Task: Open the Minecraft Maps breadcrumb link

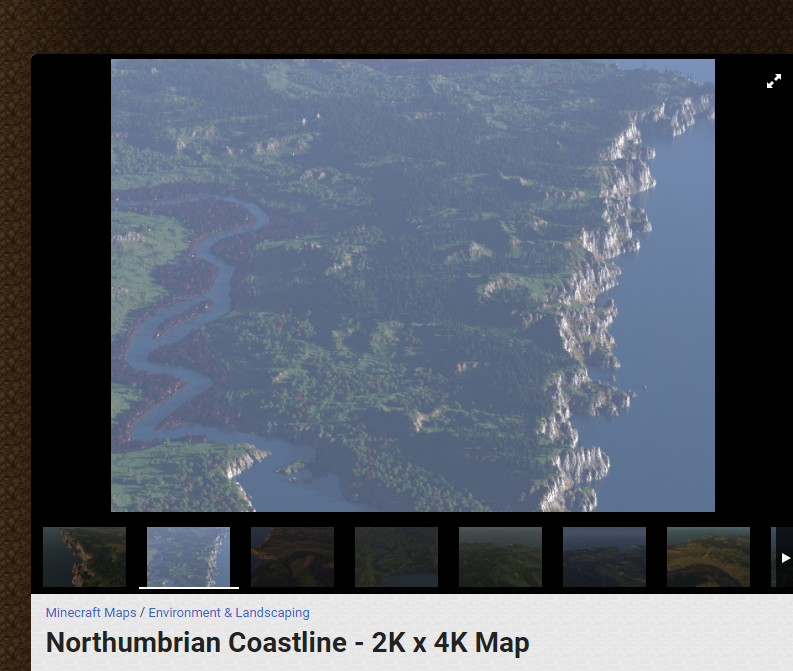Action: (x=91, y=612)
